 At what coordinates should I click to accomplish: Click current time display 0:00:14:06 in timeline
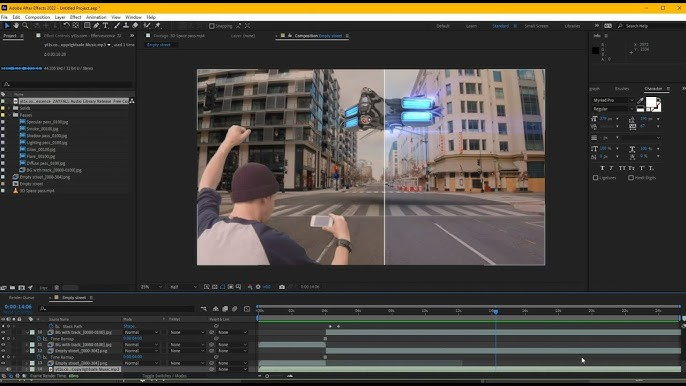coord(18,307)
